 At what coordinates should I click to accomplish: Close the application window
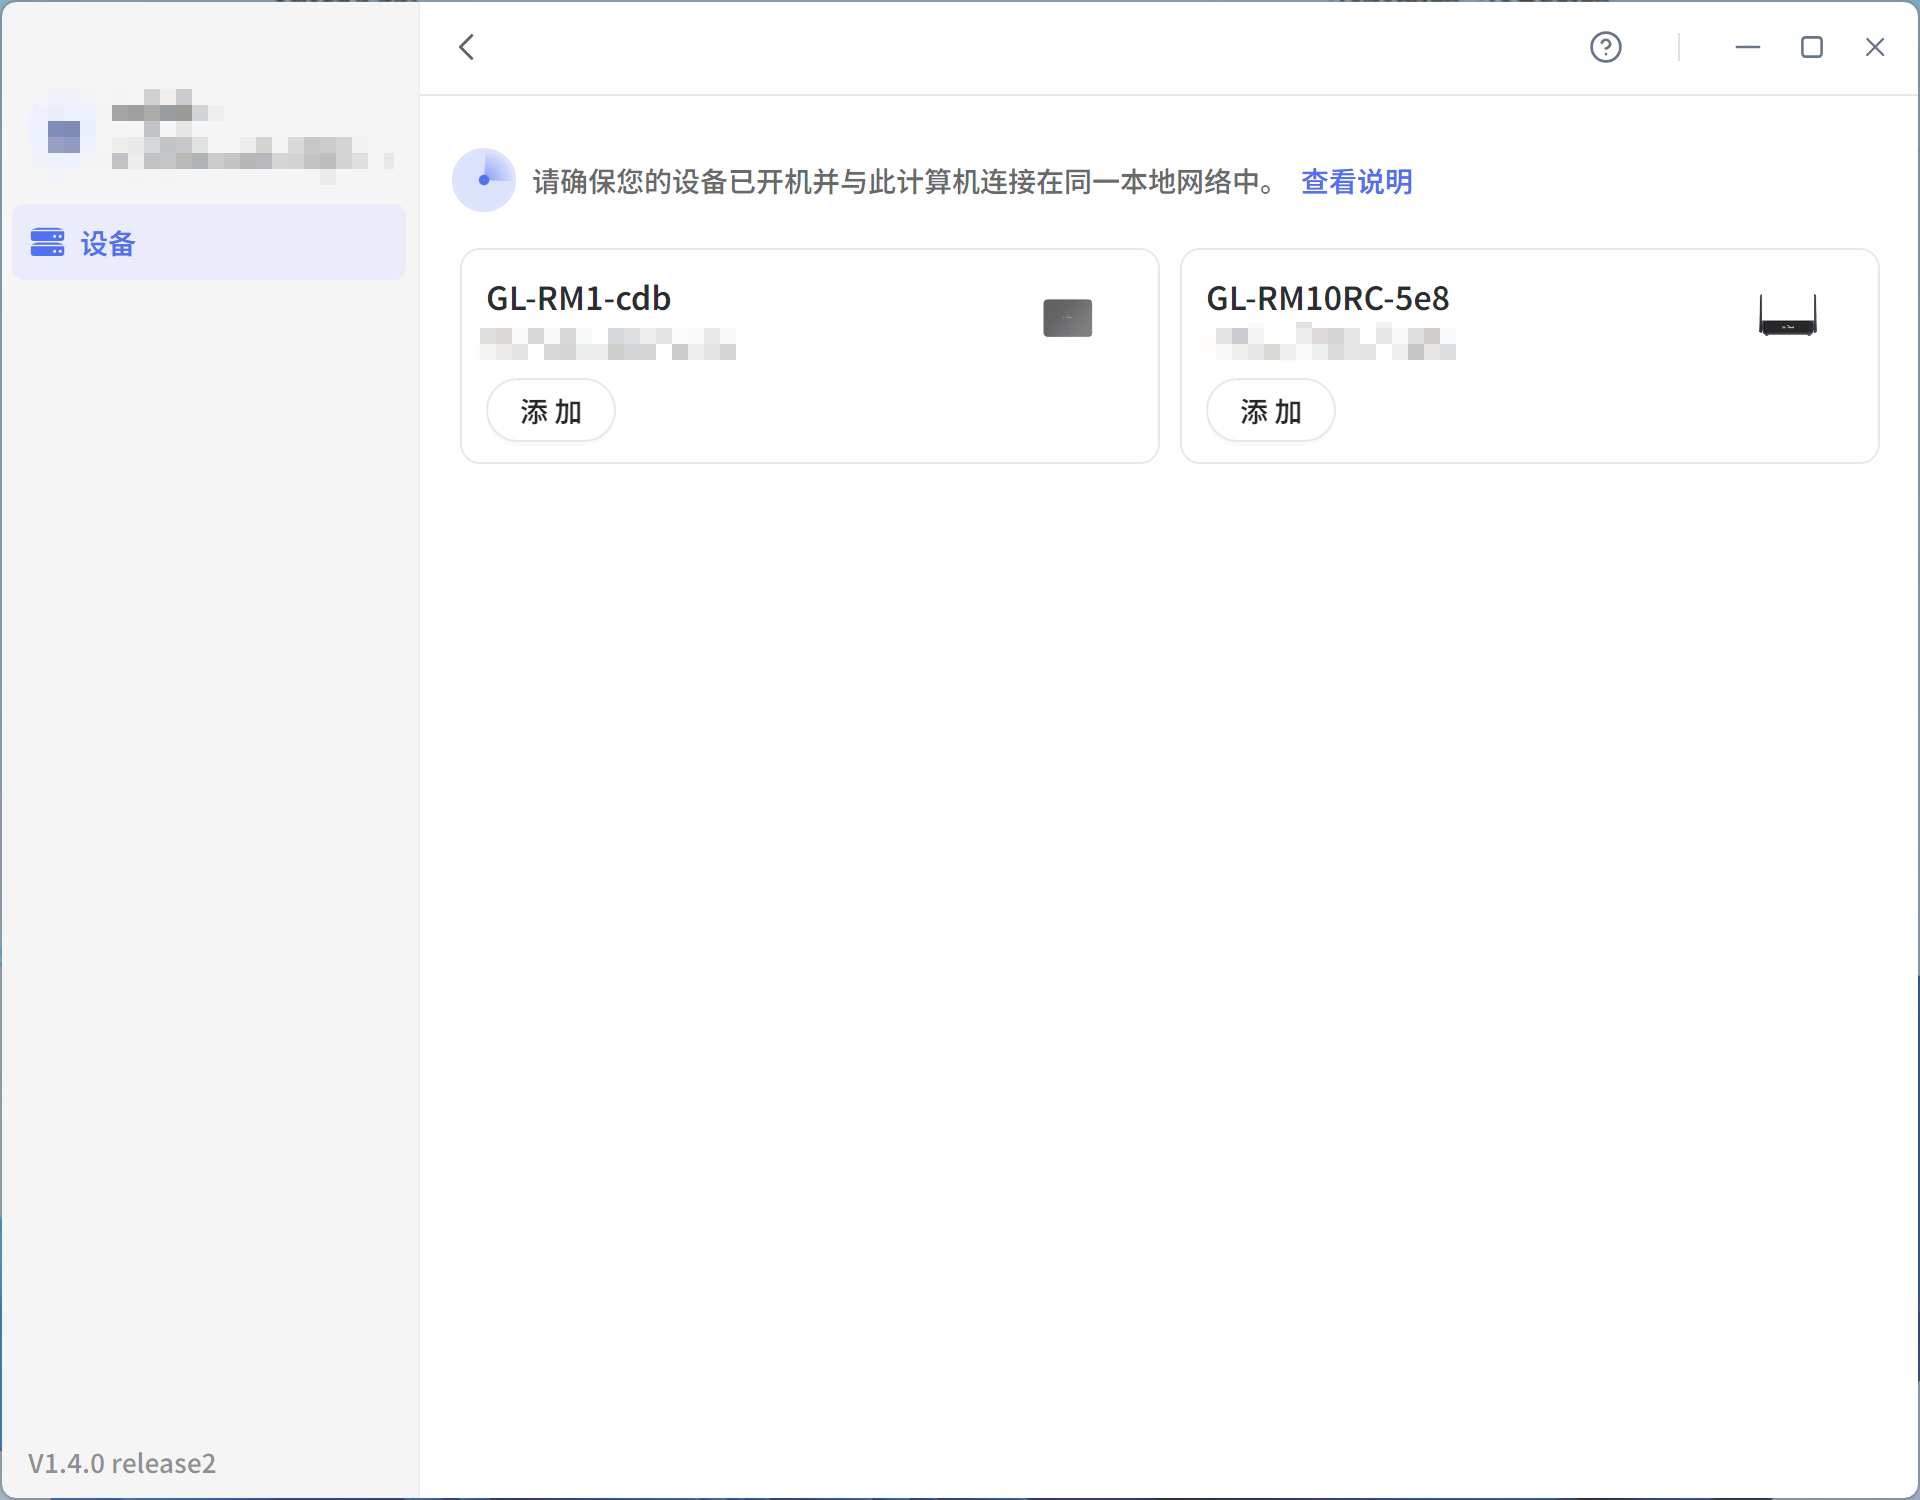point(1875,47)
